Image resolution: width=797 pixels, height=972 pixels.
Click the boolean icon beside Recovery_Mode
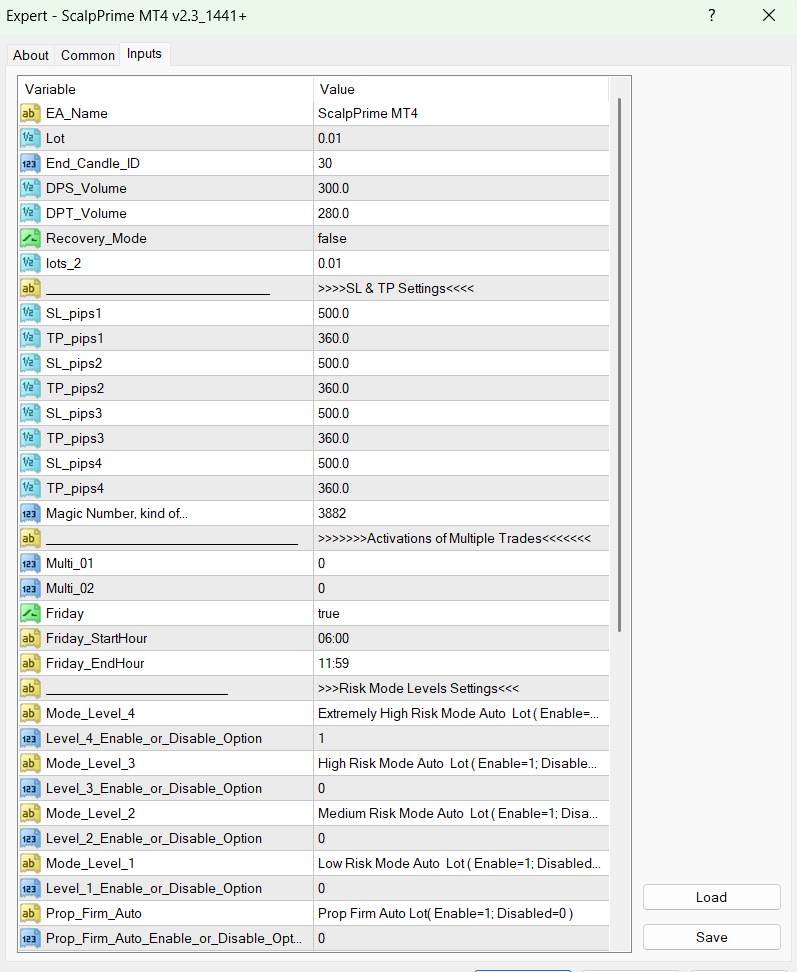click(30, 238)
